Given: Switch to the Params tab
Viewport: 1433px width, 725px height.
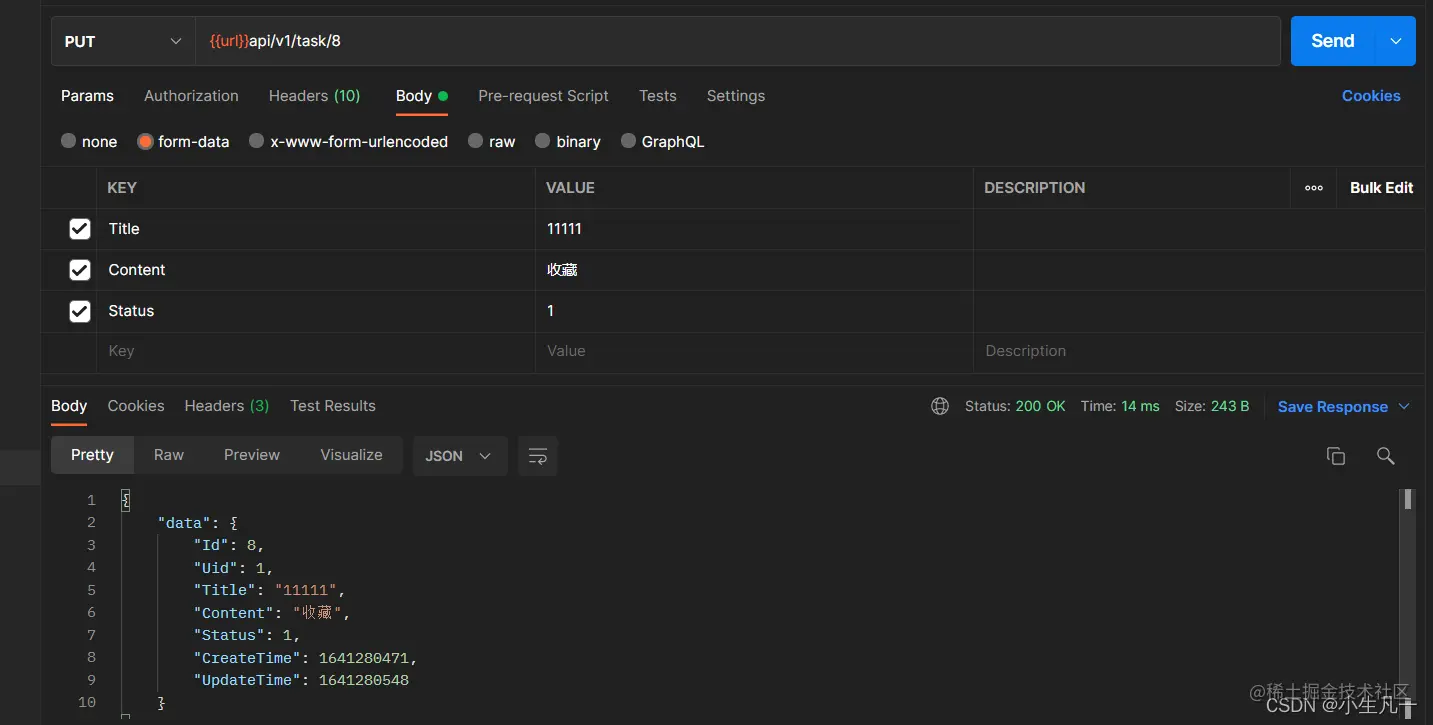Looking at the screenshot, I should point(87,96).
